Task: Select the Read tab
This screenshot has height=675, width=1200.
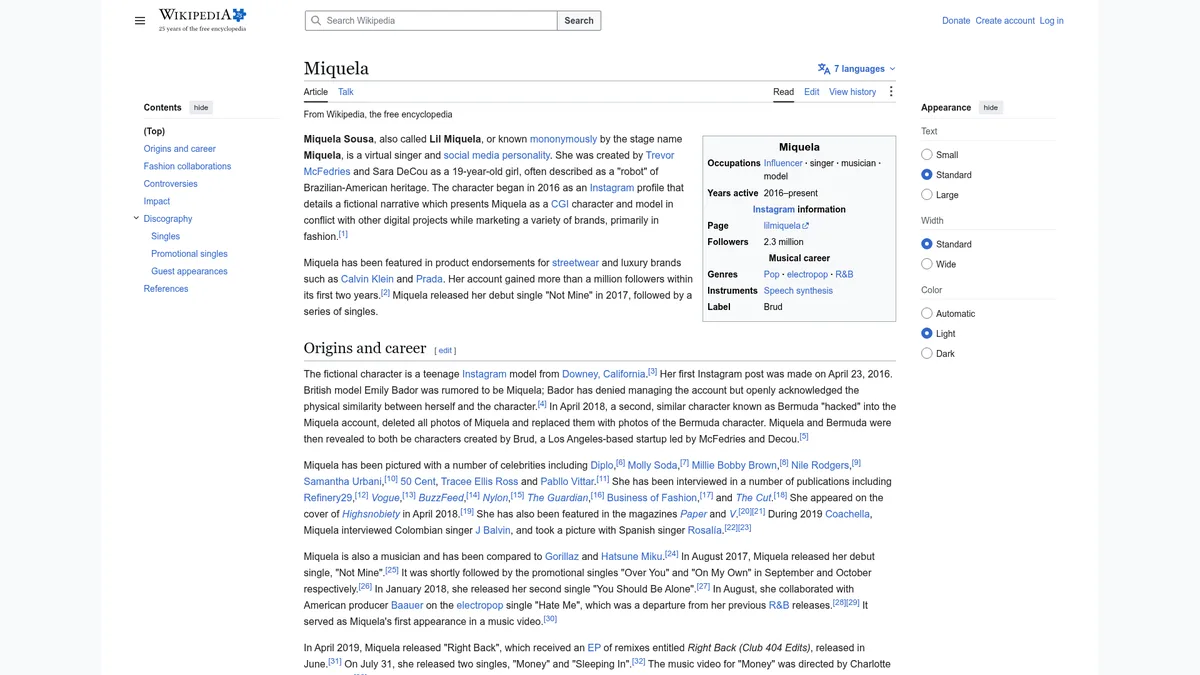Action: 784,92
